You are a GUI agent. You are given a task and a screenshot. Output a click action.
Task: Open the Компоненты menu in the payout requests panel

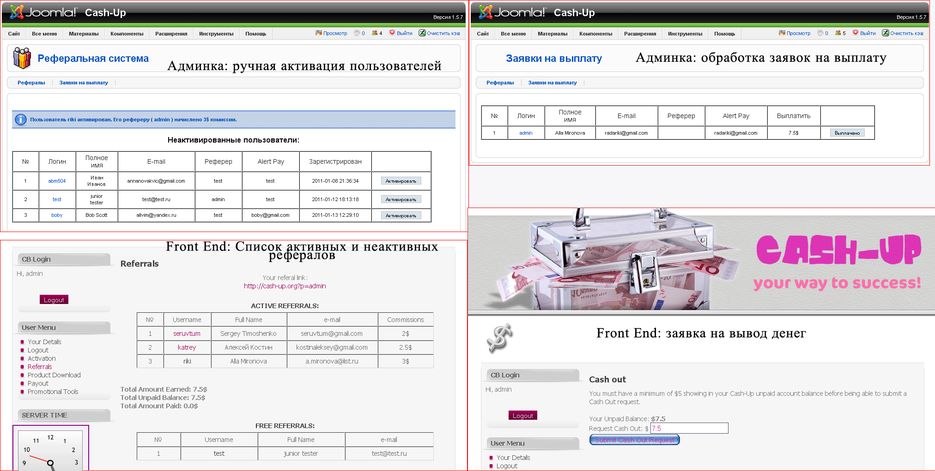[x=596, y=34]
